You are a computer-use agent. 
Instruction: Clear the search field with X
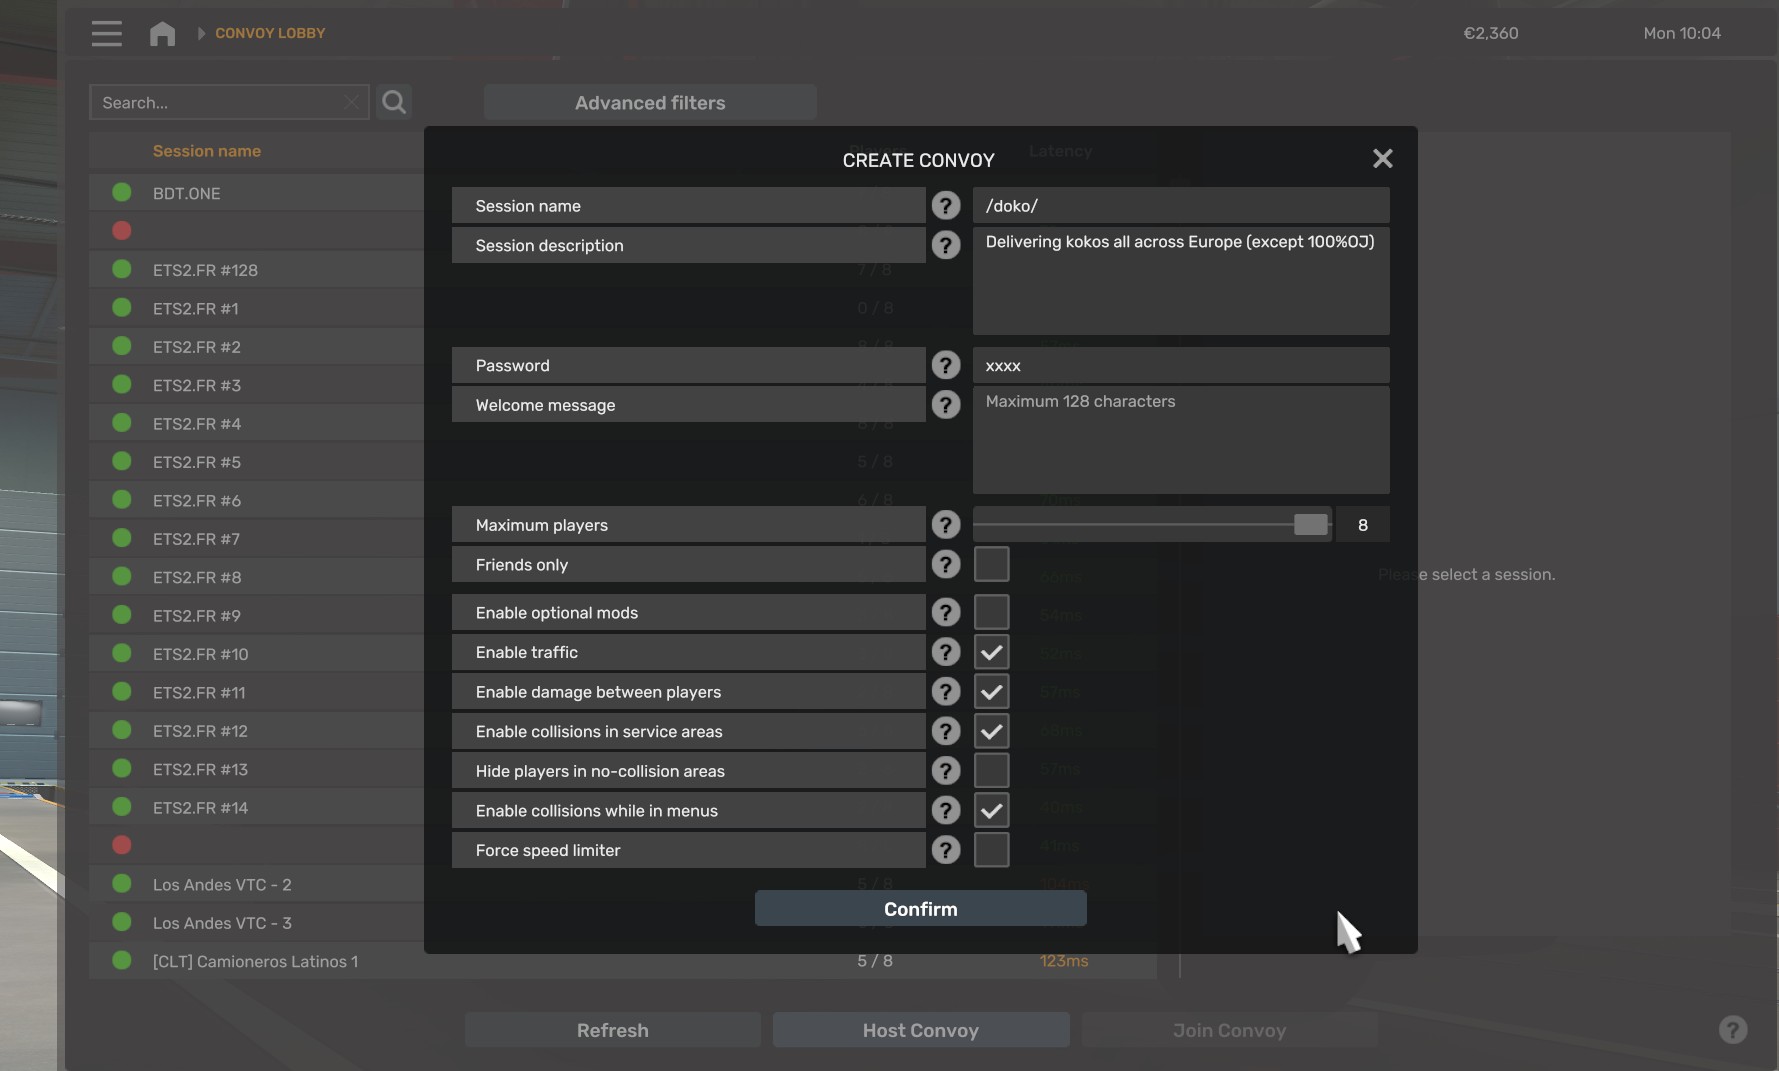(351, 102)
